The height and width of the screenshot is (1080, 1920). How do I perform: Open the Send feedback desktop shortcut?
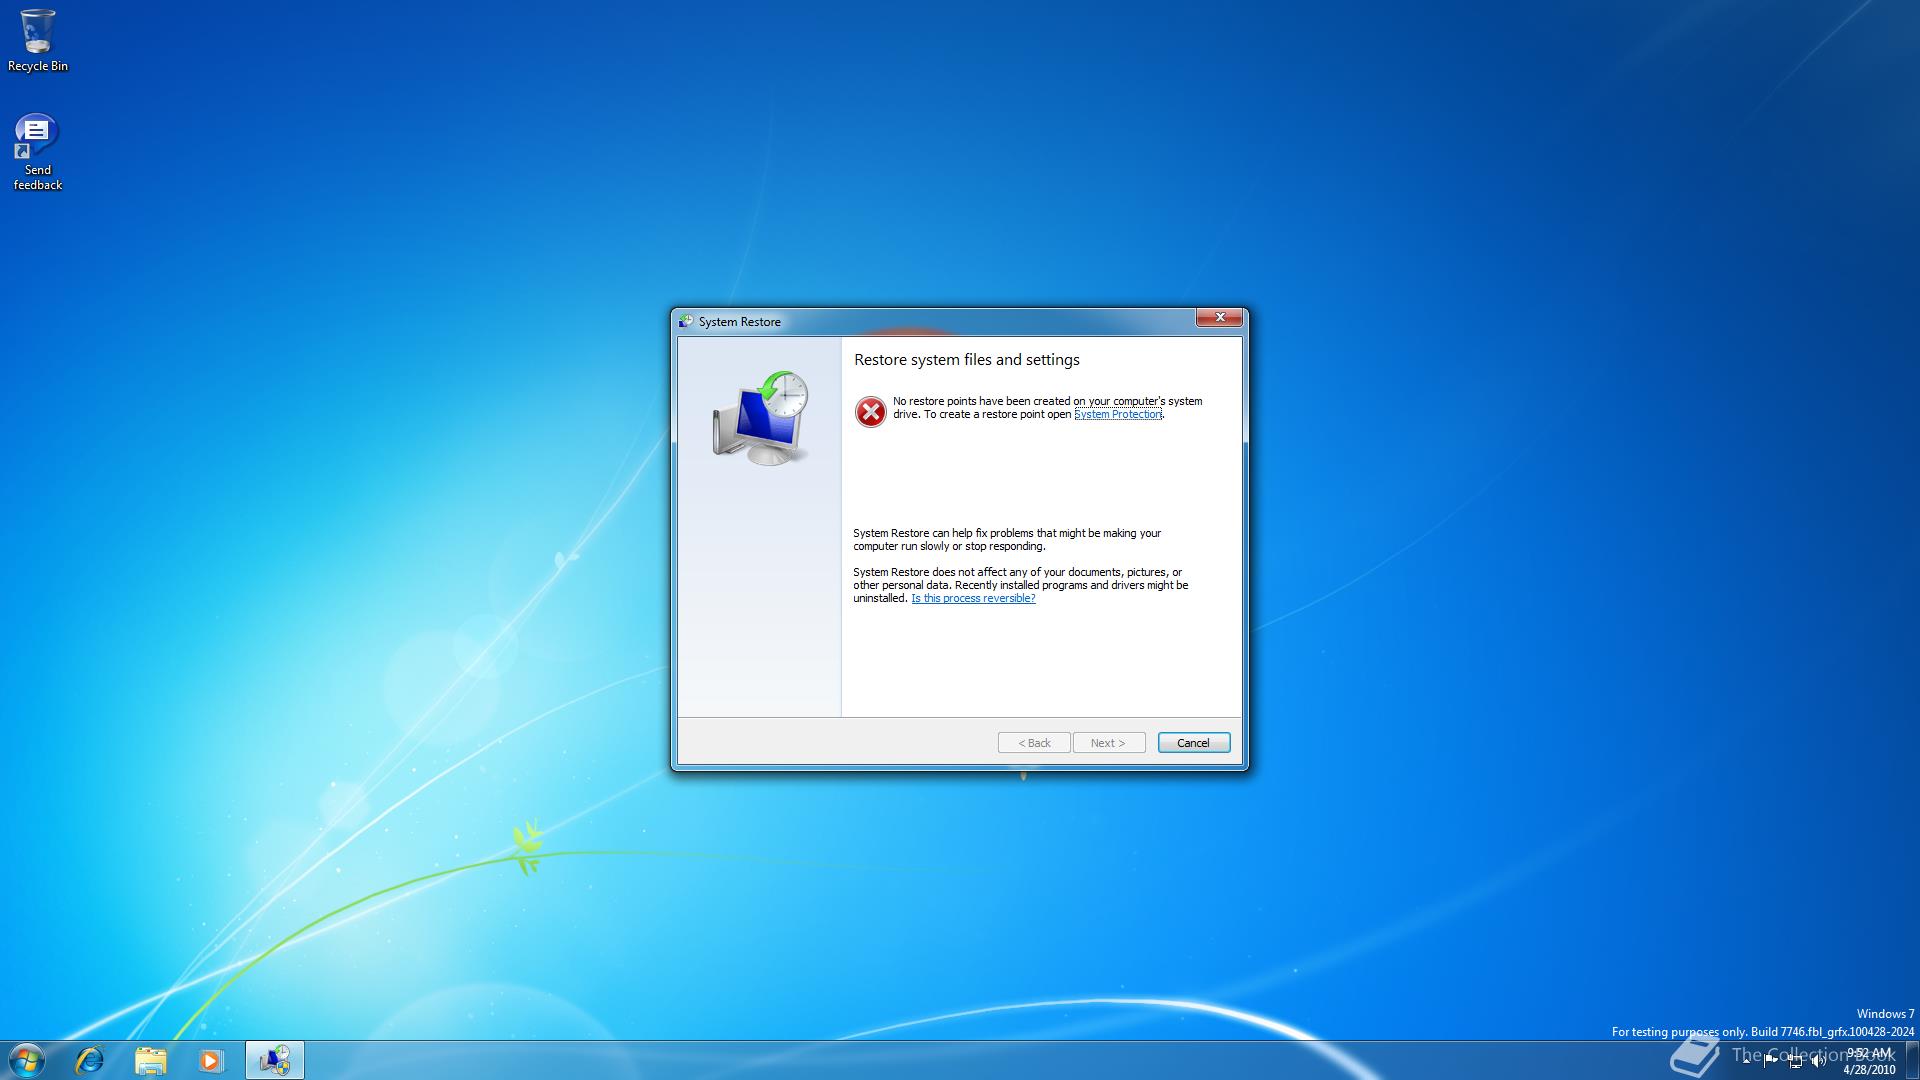click(x=38, y=151)
